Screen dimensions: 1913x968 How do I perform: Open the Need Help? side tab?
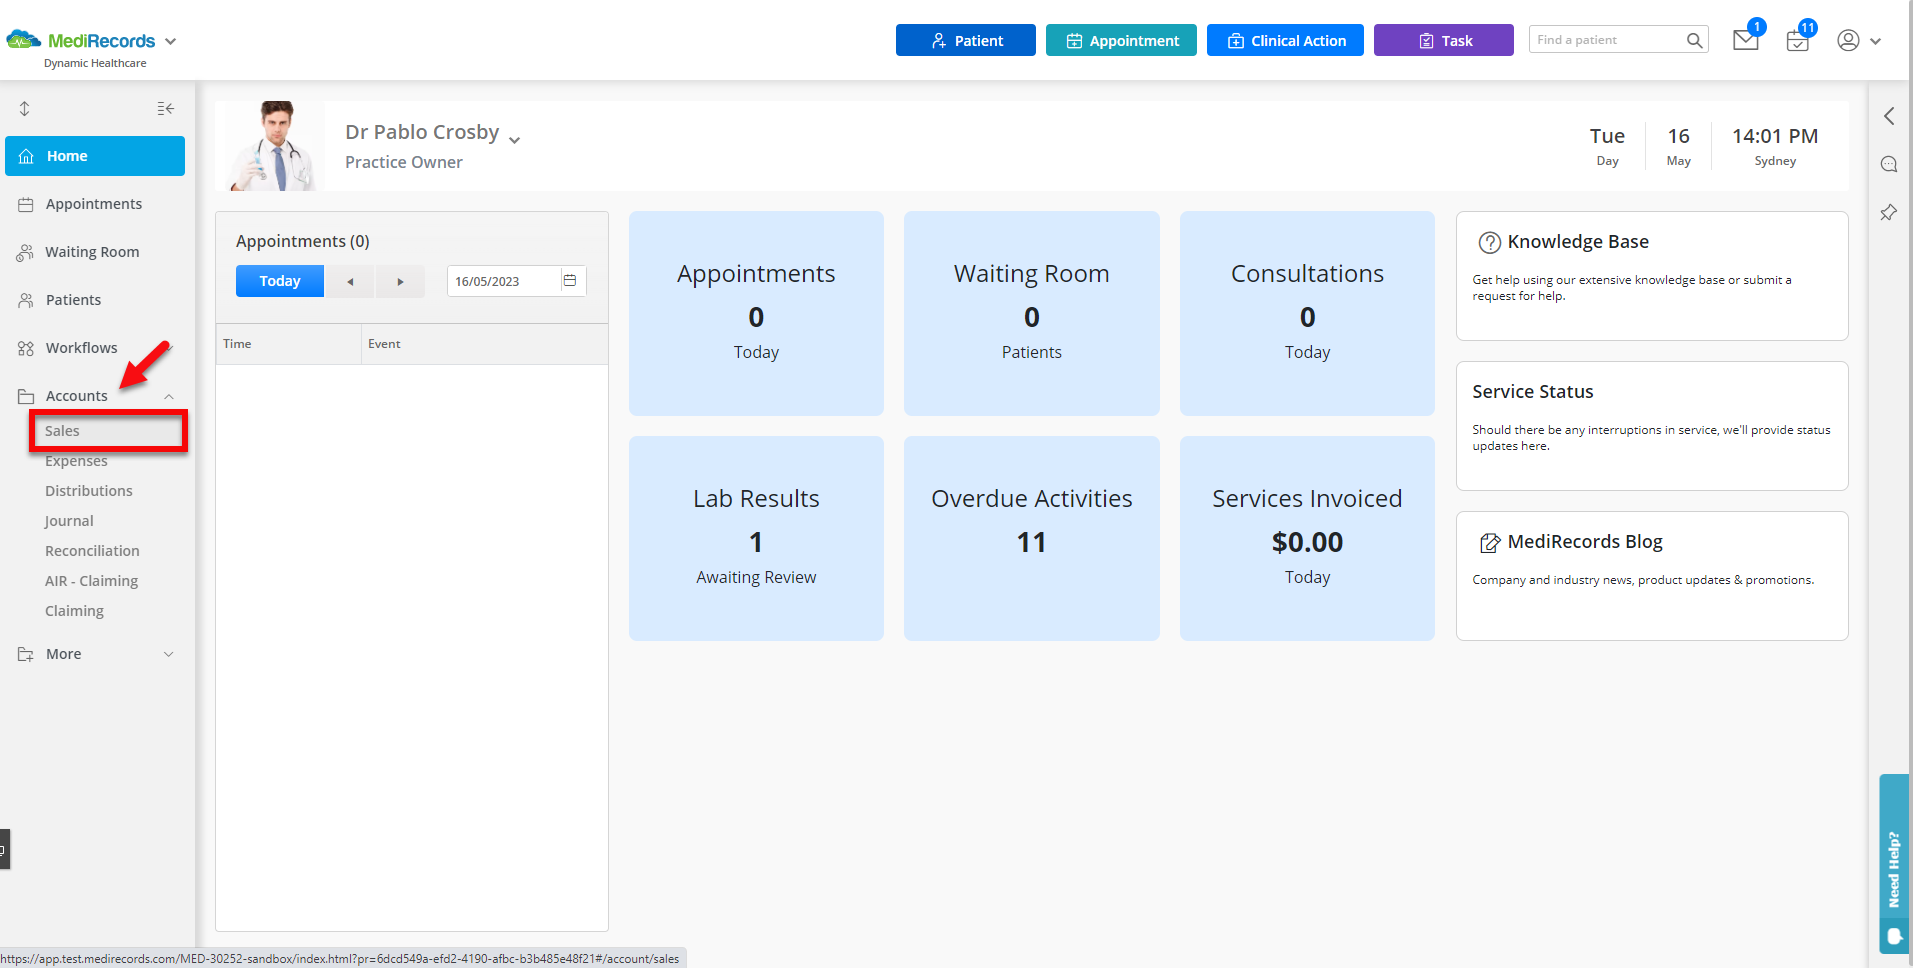pyautogui.click(x=1894, y=864)
